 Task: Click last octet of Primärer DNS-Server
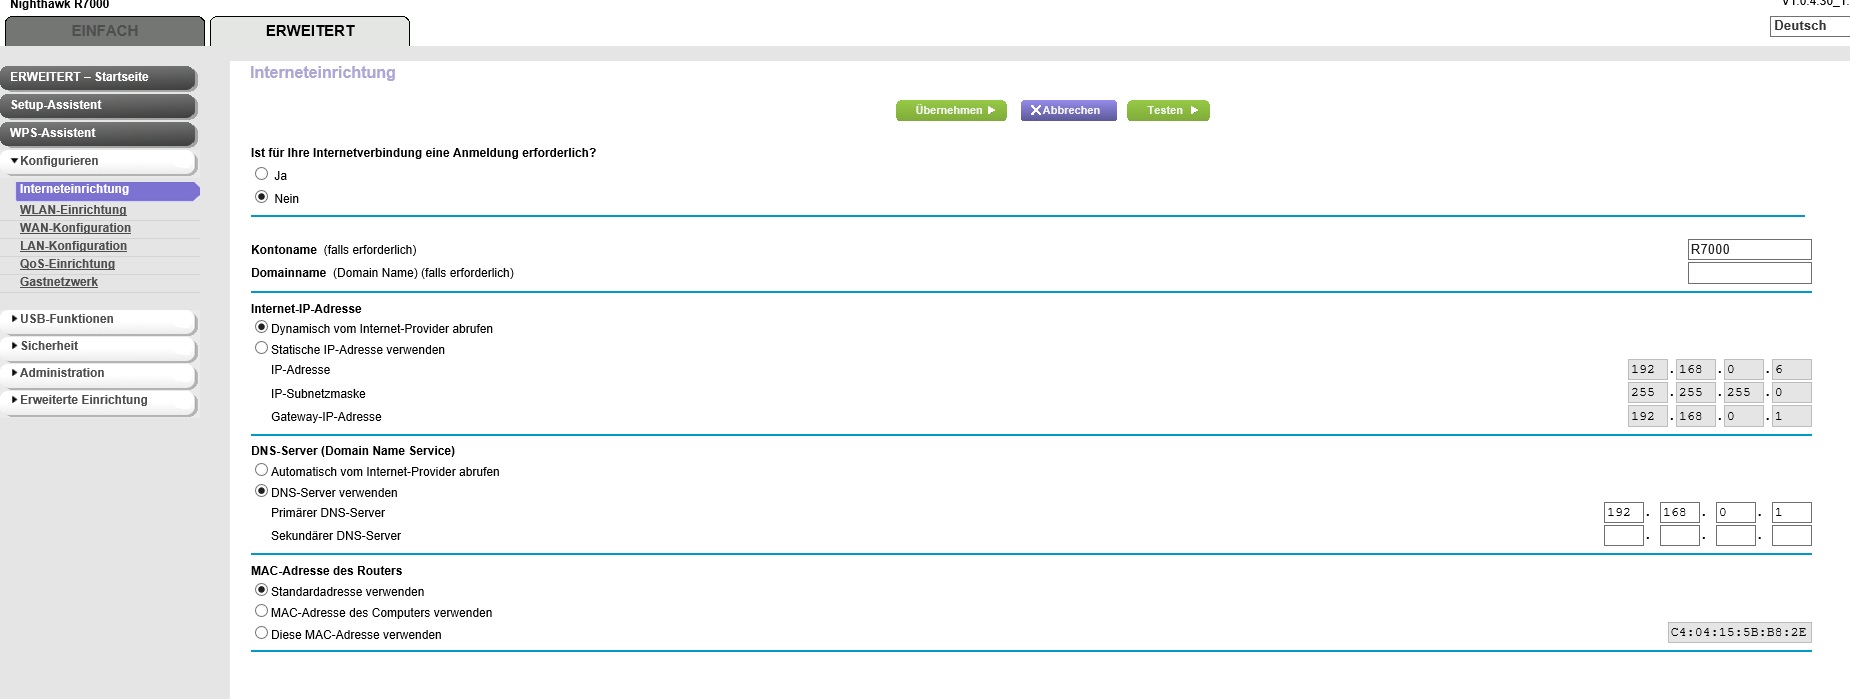point(1791,513)
